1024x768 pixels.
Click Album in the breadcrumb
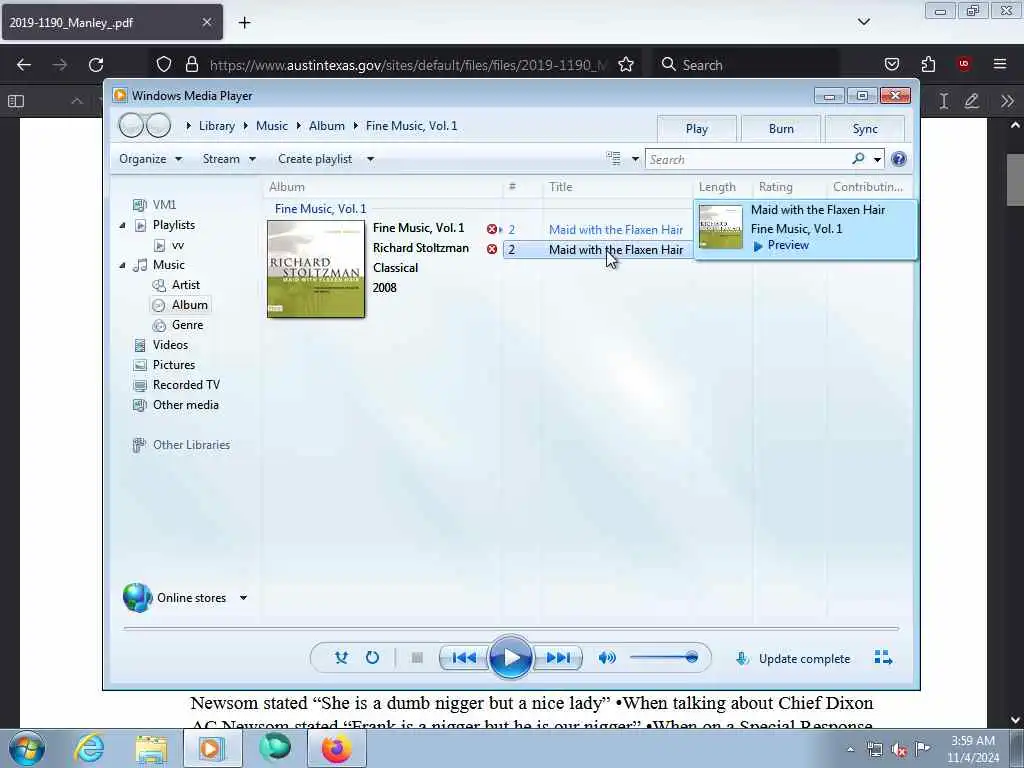click(327, 126)
